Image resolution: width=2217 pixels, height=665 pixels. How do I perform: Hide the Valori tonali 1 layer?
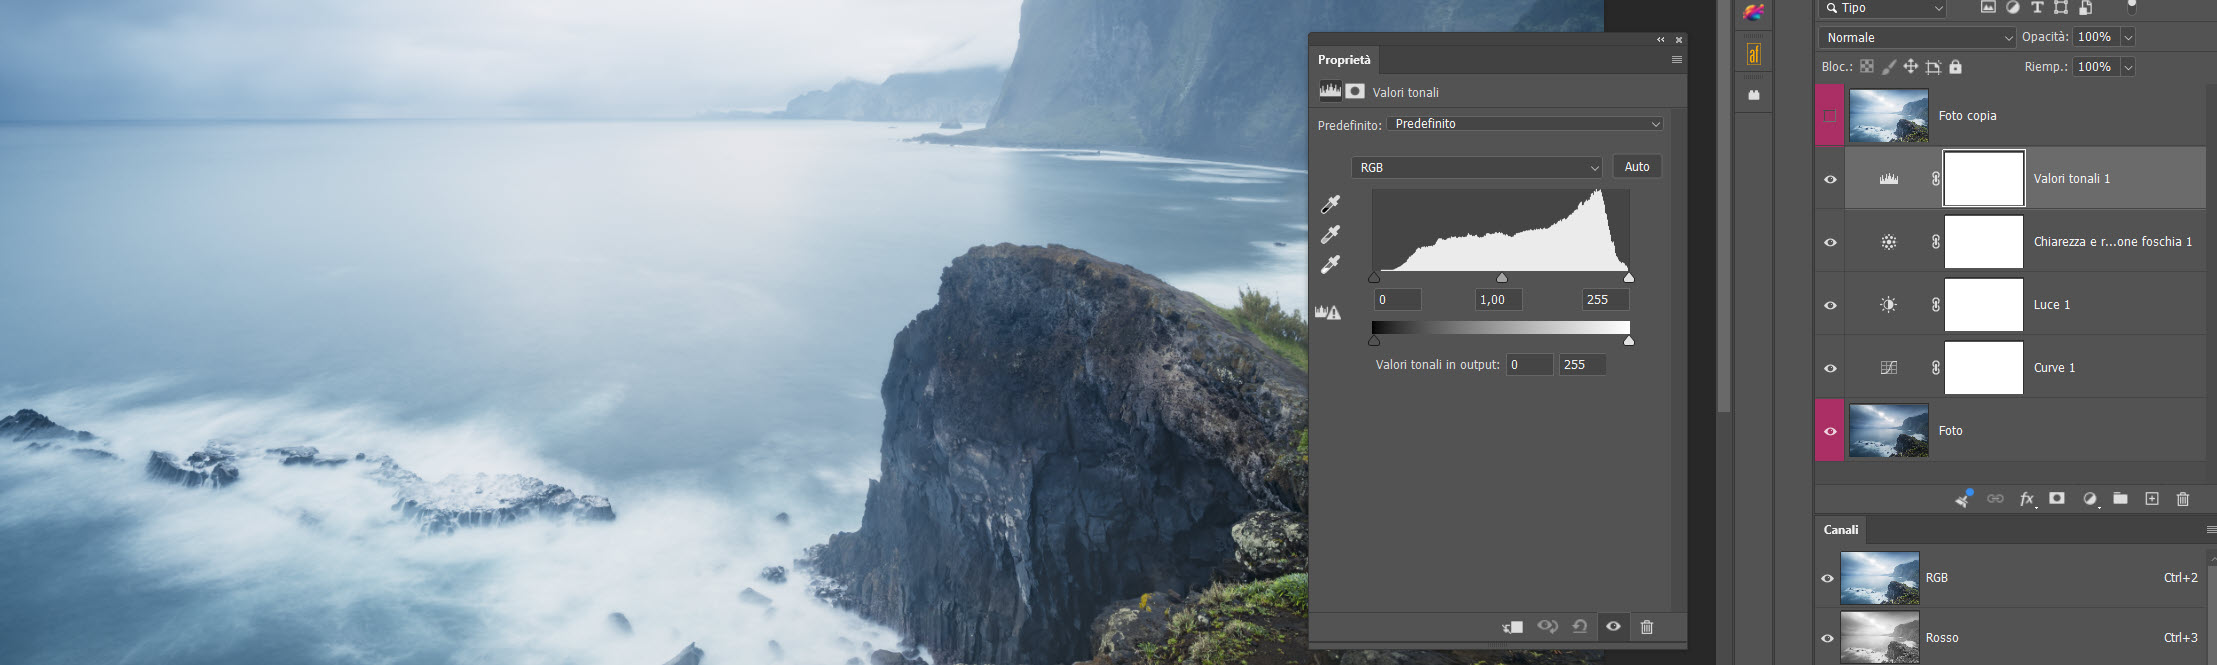coord(1830,180)
